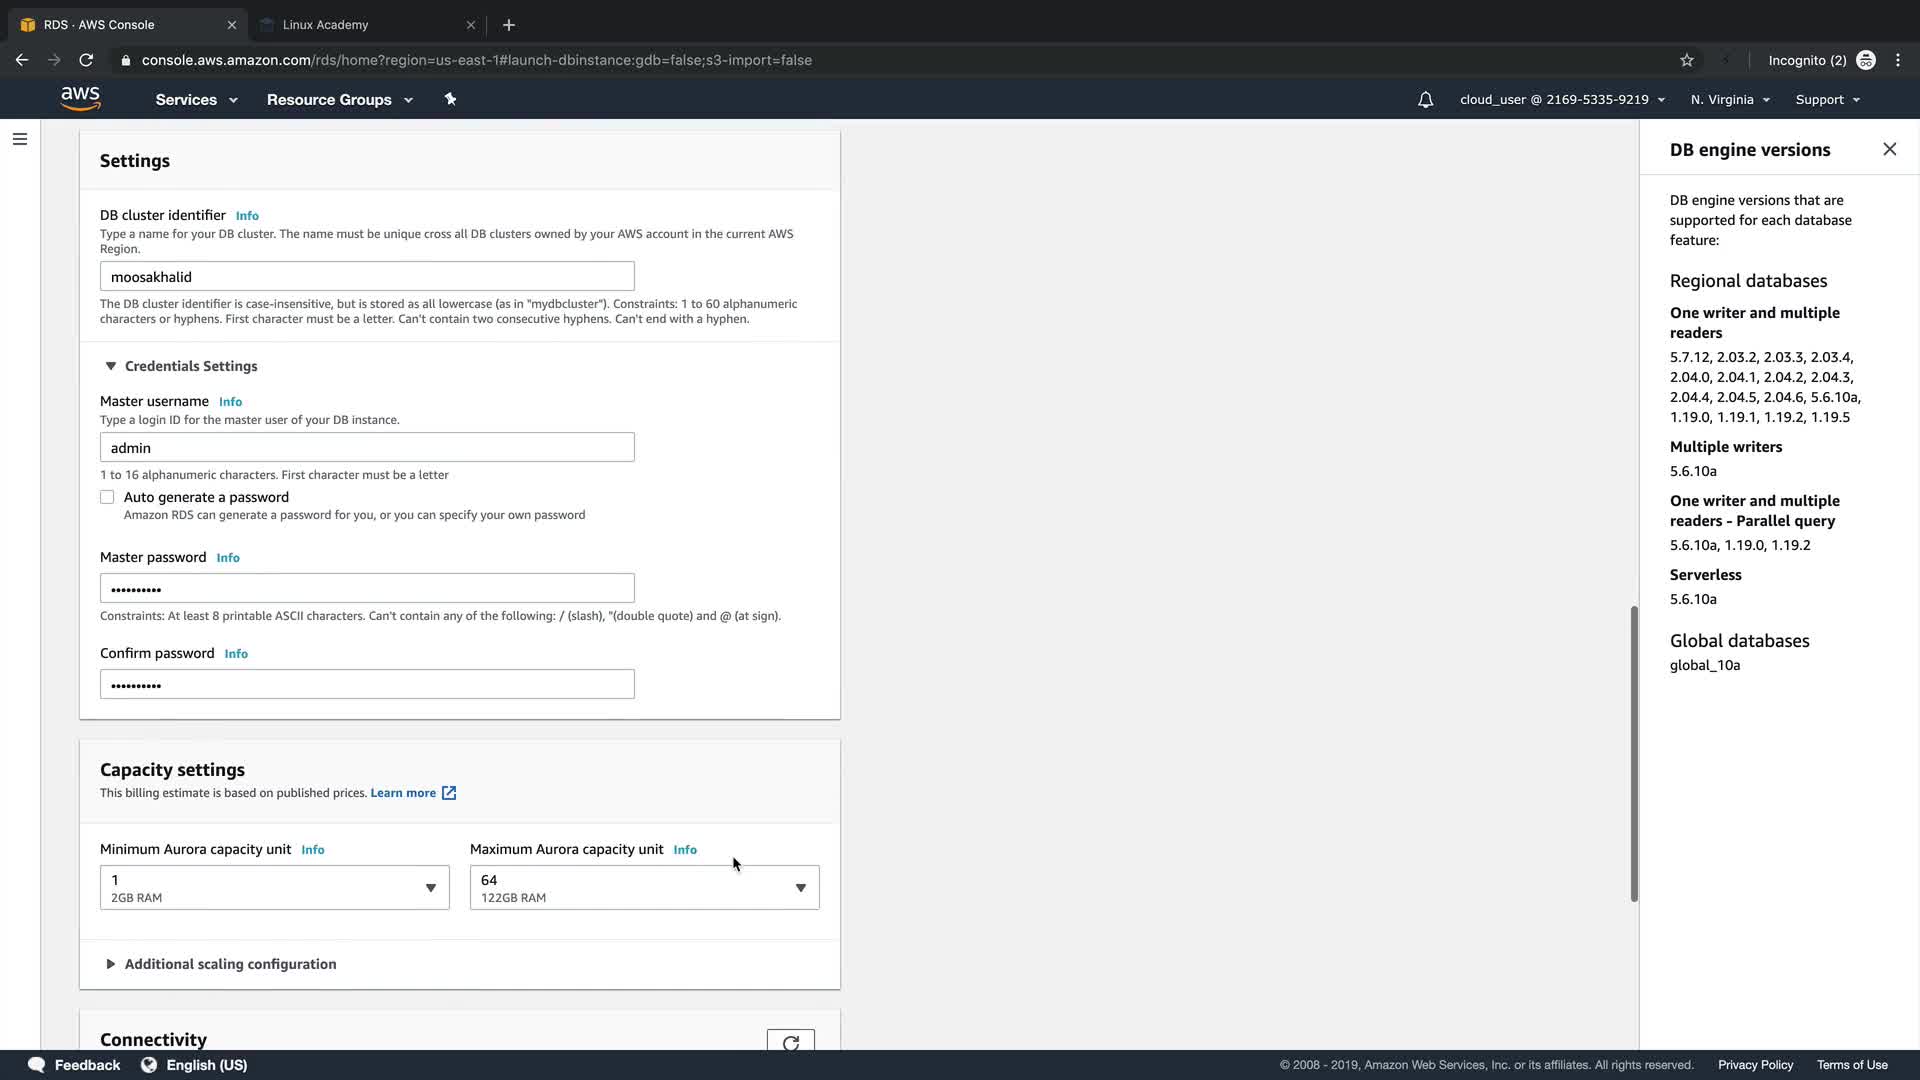1920x1080 pixels.
Task: Click the pin shortcuts icon
Action: pyautogui.click(x=450, y=99)
